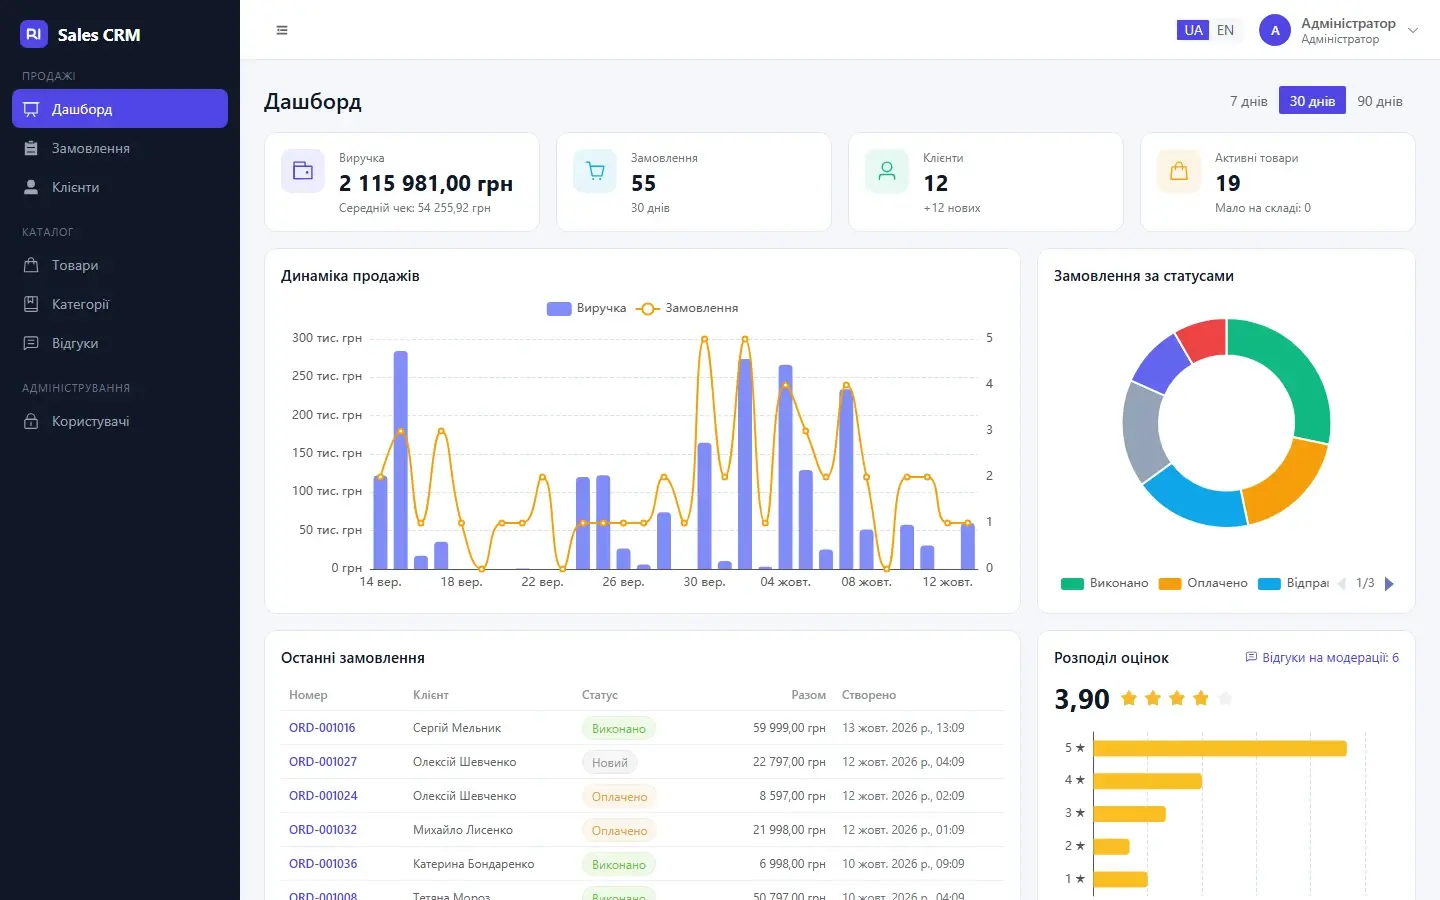Switch language to EN
The image size is (1440, 900).
(1225, 30)
